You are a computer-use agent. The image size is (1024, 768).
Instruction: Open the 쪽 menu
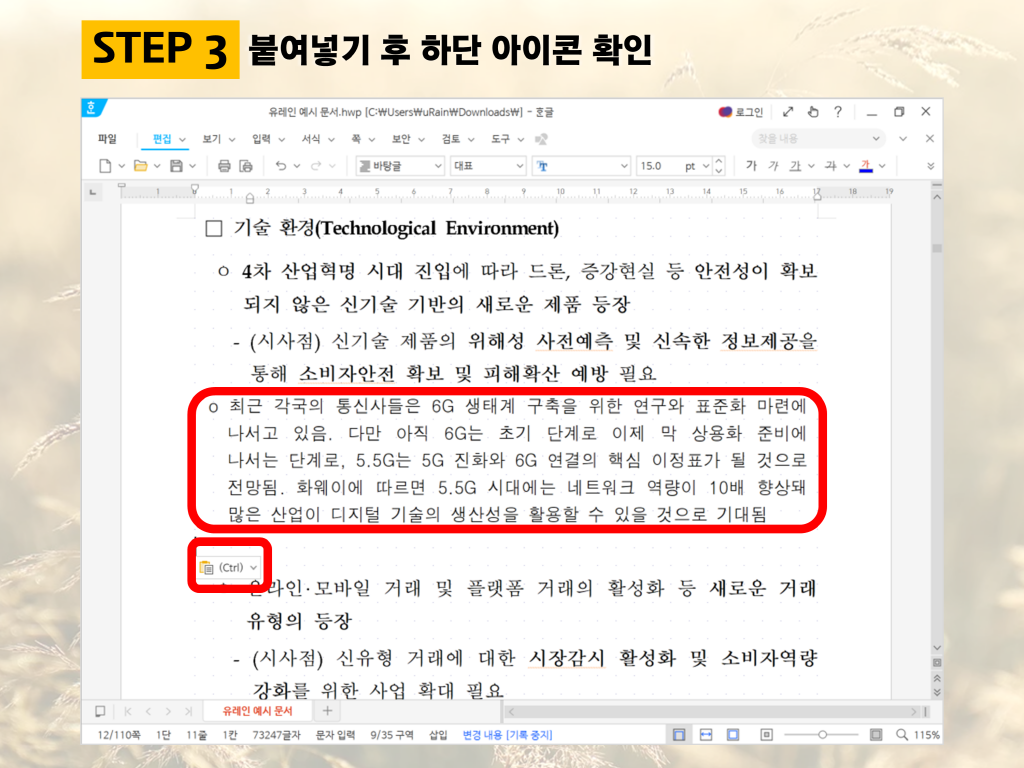pyautogui.click(x=356, y=138)
